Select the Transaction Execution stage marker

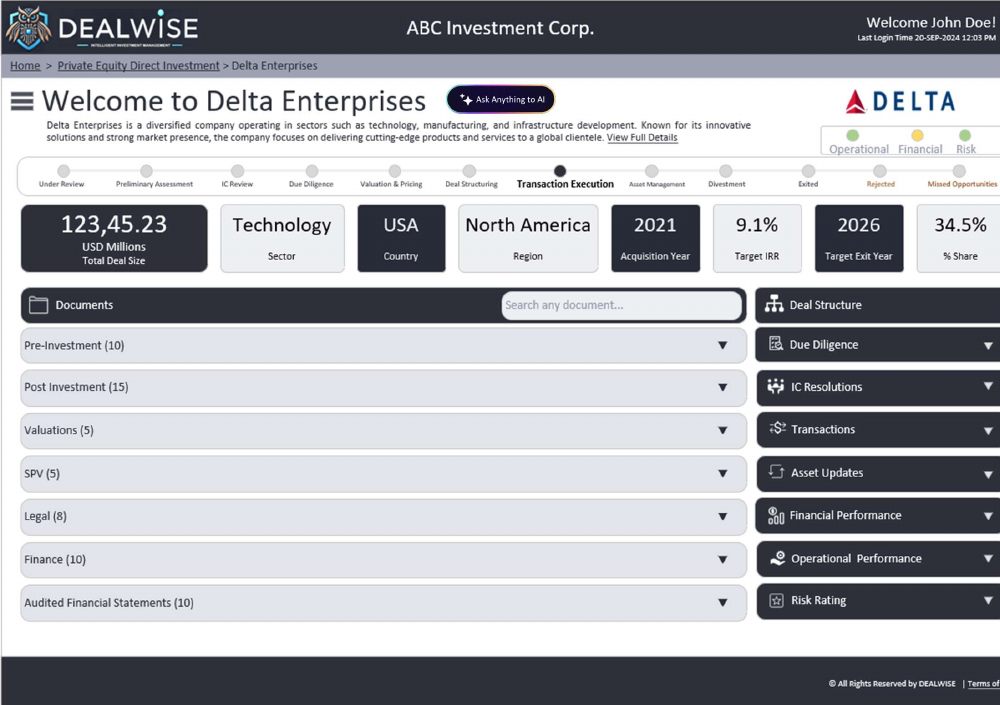point(560,171)
